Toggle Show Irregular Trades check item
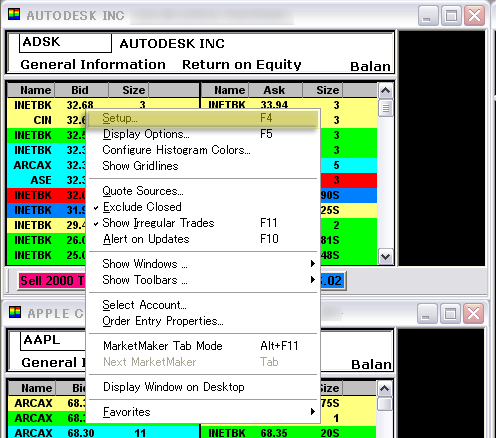The height and width of the screenshot is (438, 496). pyautogui.click(x=203, y=223)
